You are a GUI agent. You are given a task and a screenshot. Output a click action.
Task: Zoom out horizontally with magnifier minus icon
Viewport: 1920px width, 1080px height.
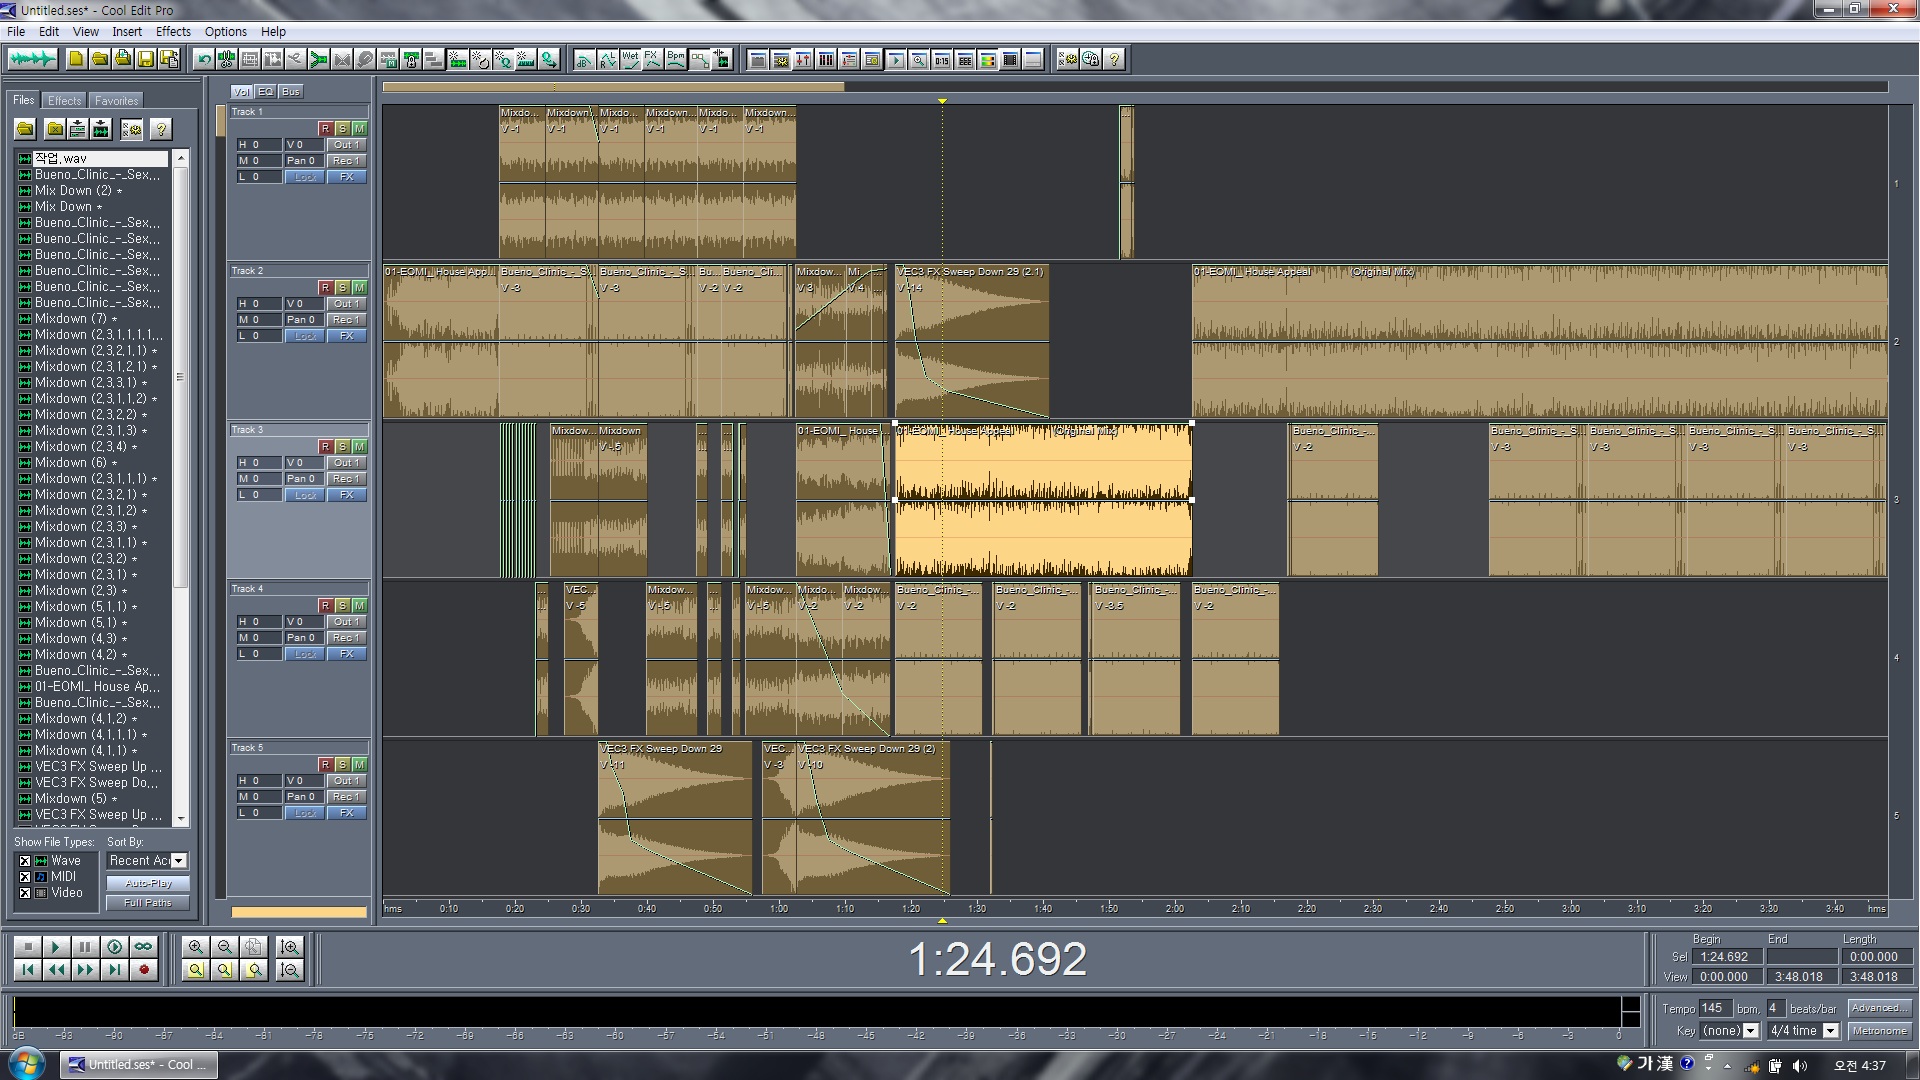pyautogui.click(x=225, y=946)
